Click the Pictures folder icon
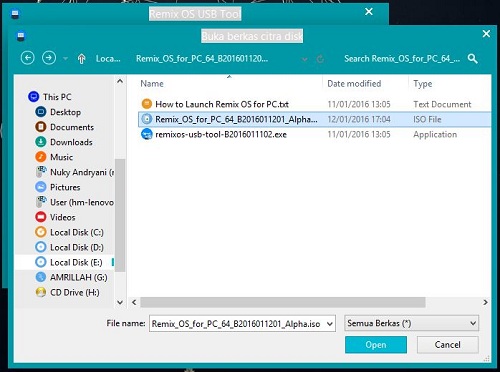 40,187
